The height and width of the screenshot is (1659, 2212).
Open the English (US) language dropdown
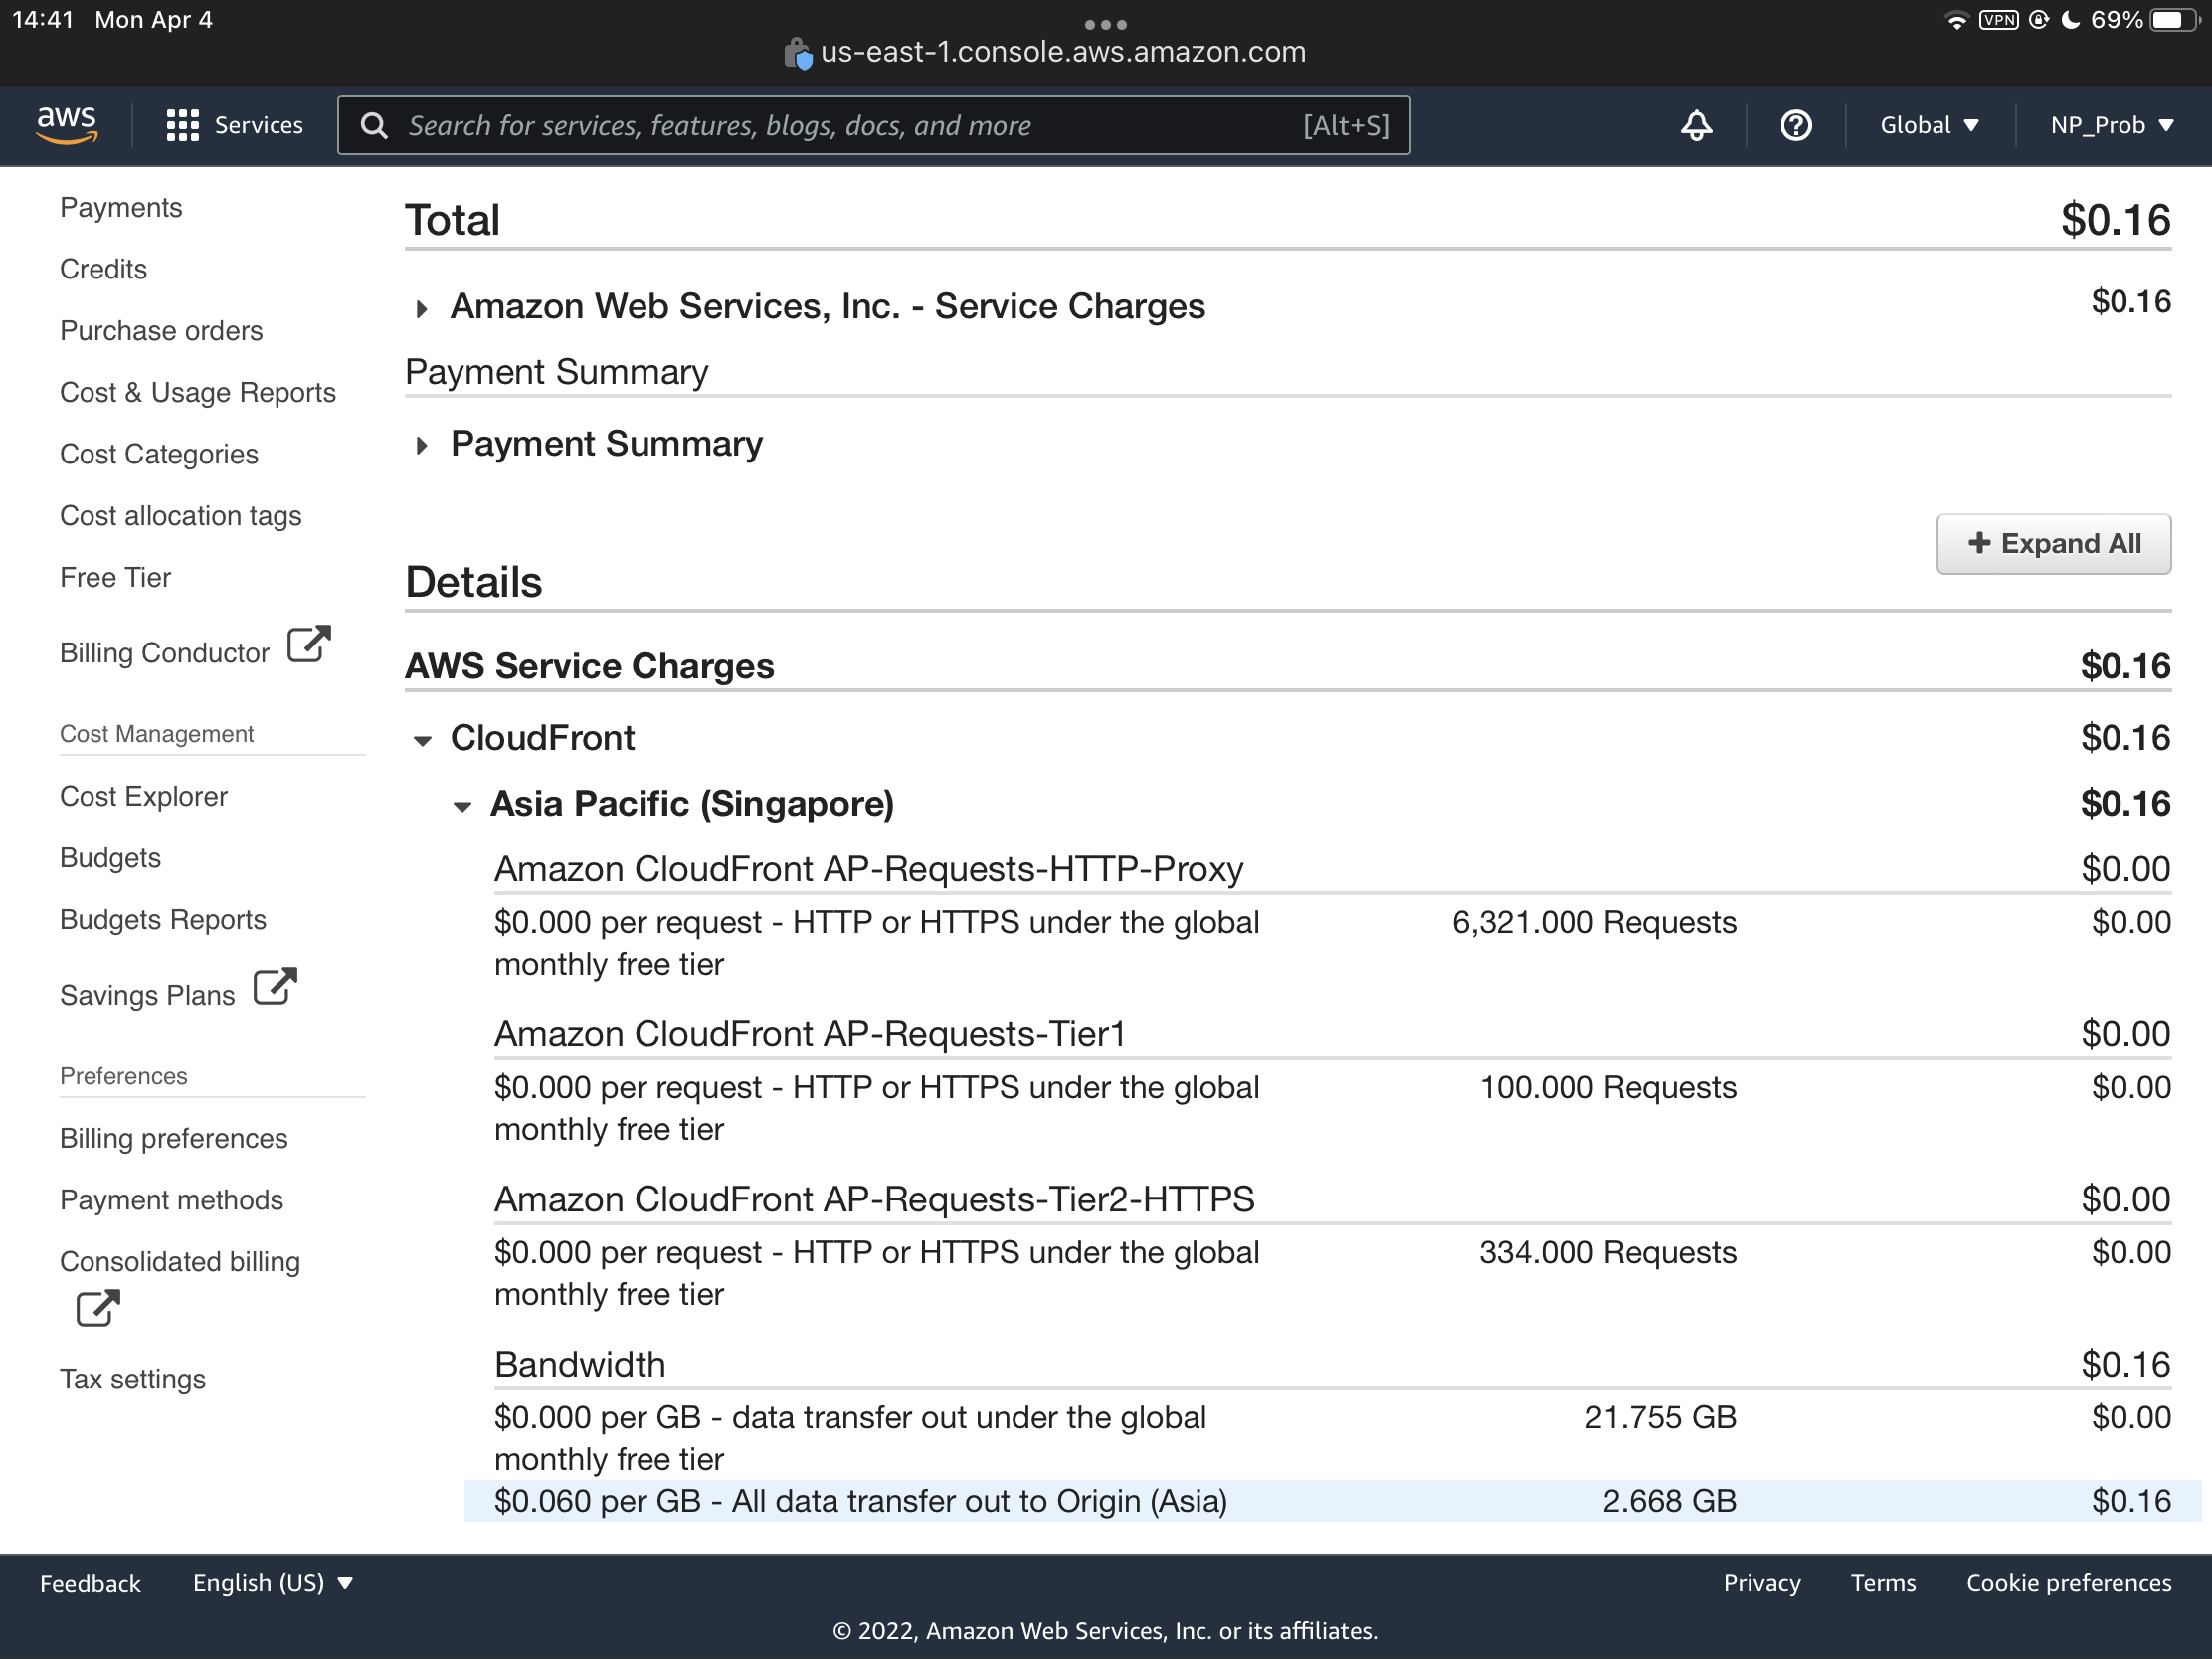[273, 1583]
